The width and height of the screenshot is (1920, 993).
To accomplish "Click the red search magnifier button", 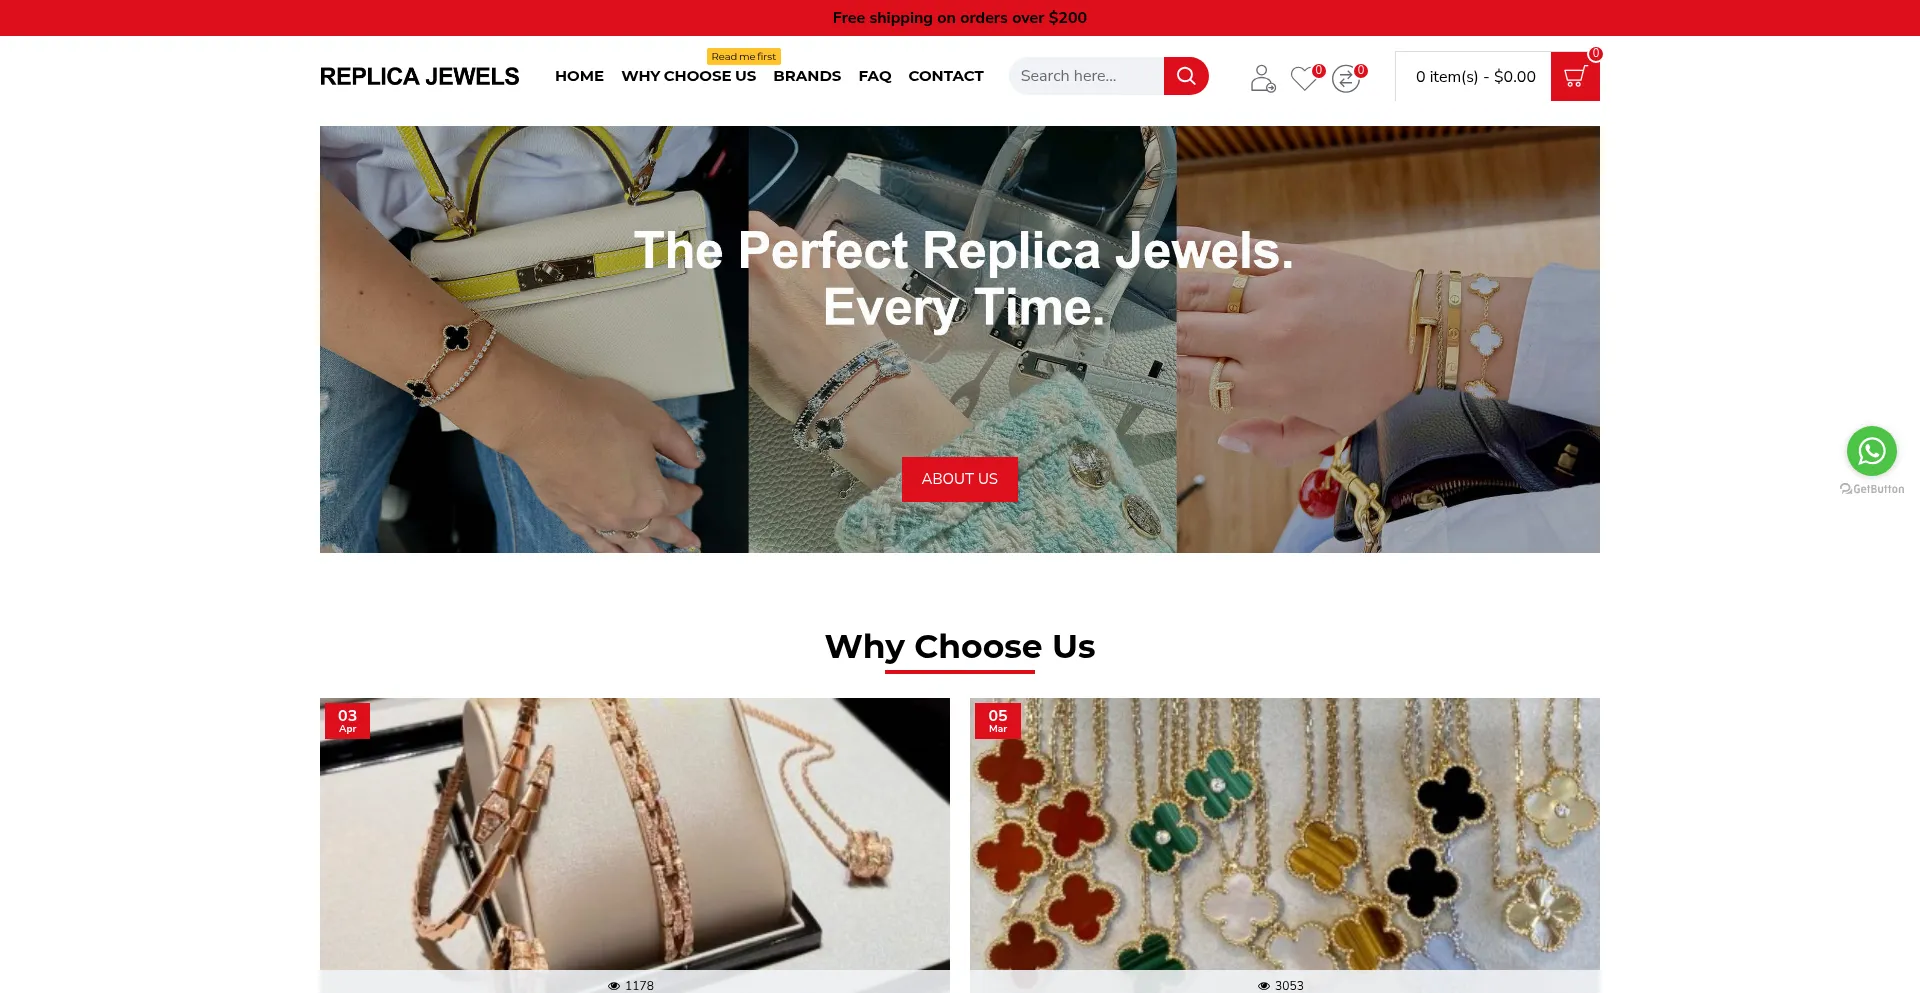I will tap(1186, 76).
